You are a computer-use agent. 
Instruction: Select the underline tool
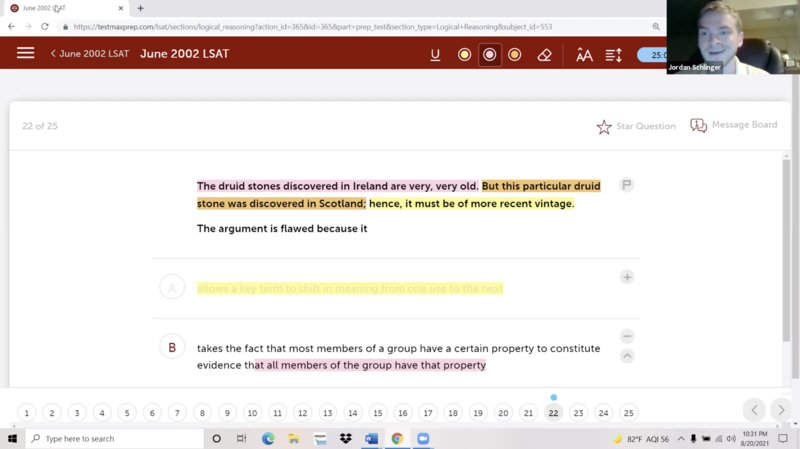tap(435, 55)
